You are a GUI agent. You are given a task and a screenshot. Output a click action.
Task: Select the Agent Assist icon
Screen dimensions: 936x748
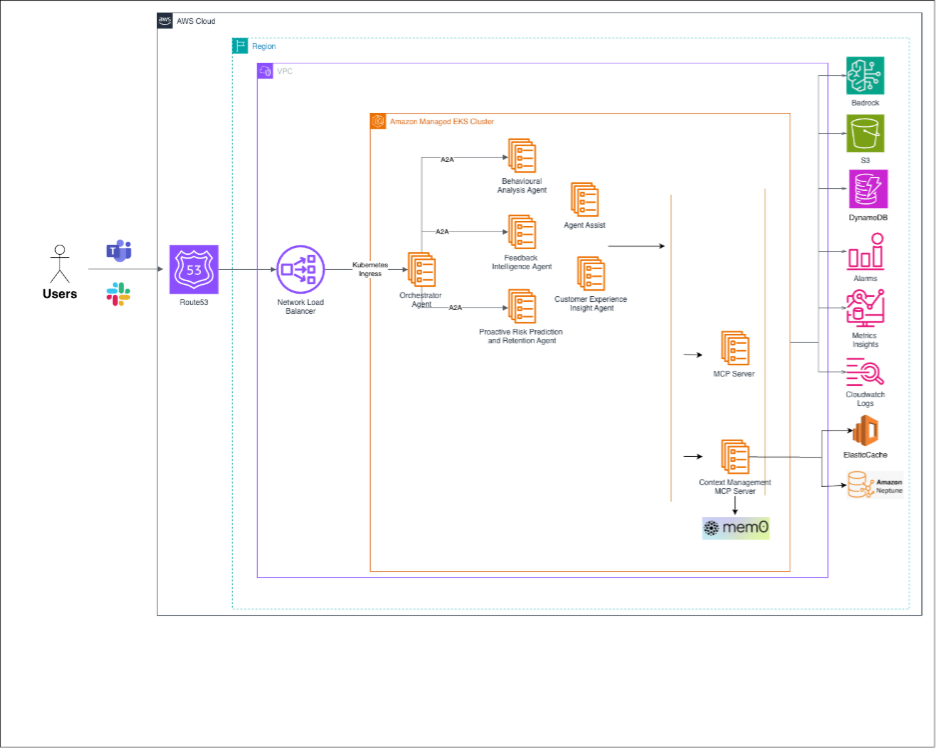pos(584,199)
